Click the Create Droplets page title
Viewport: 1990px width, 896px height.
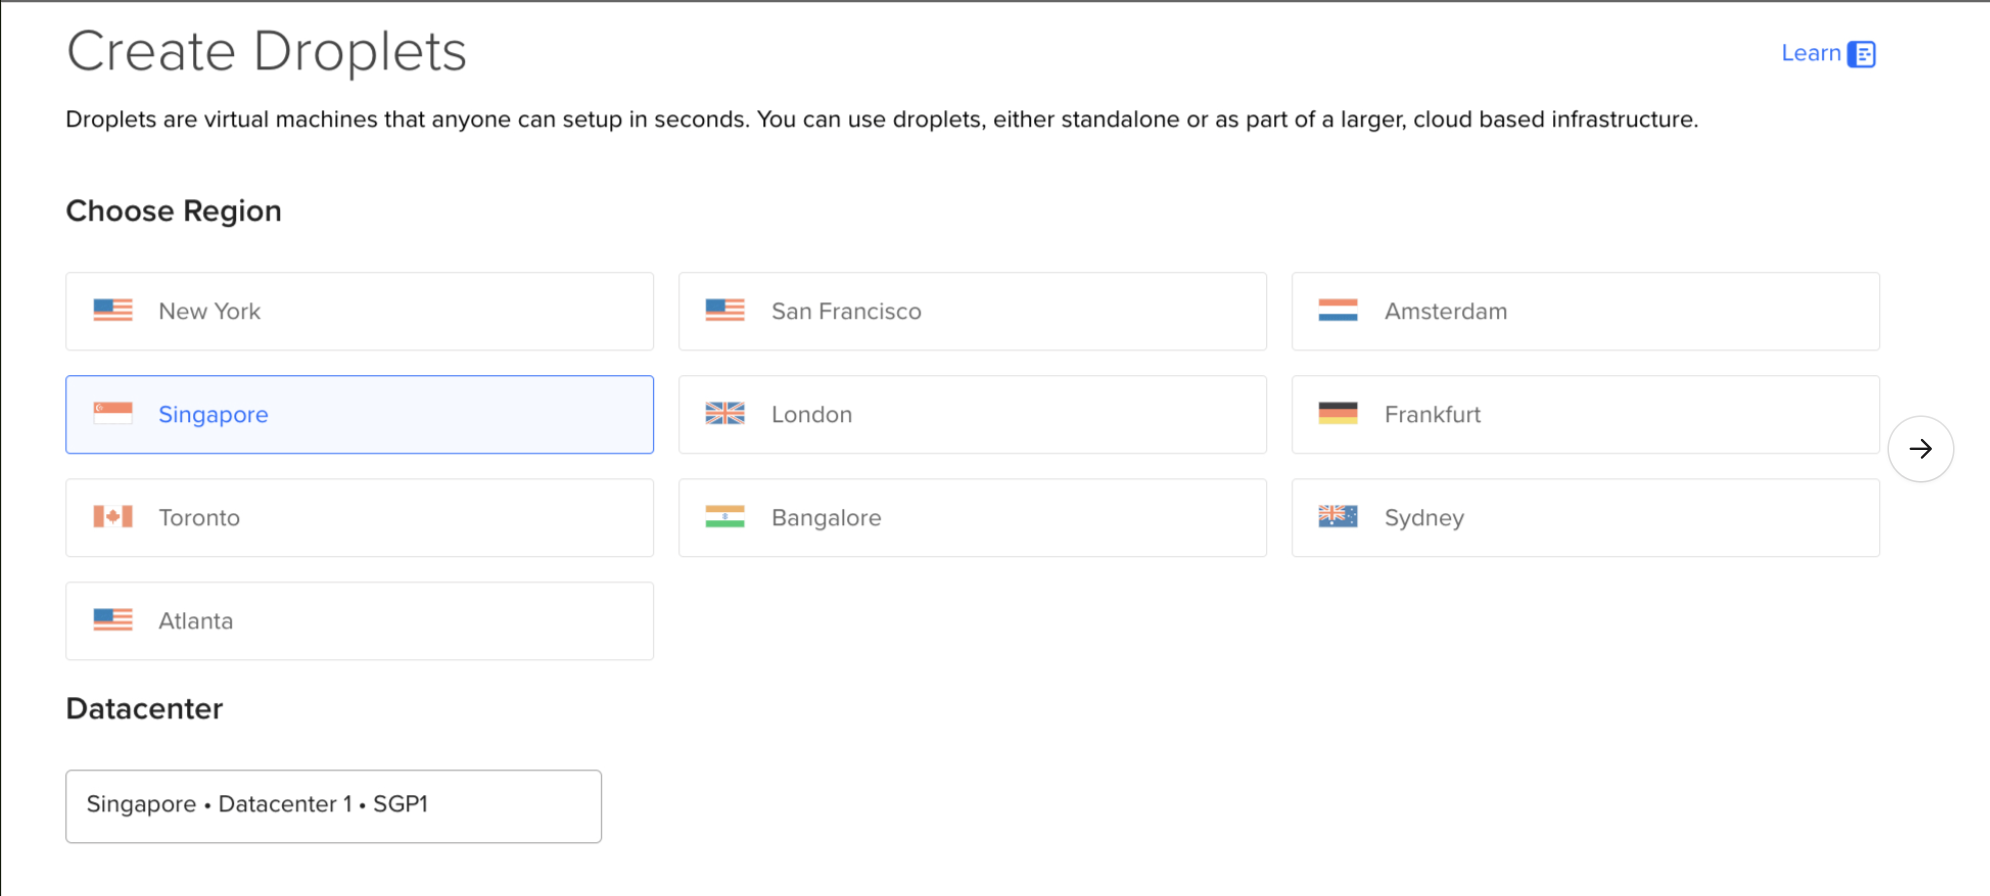coord(266,51)
